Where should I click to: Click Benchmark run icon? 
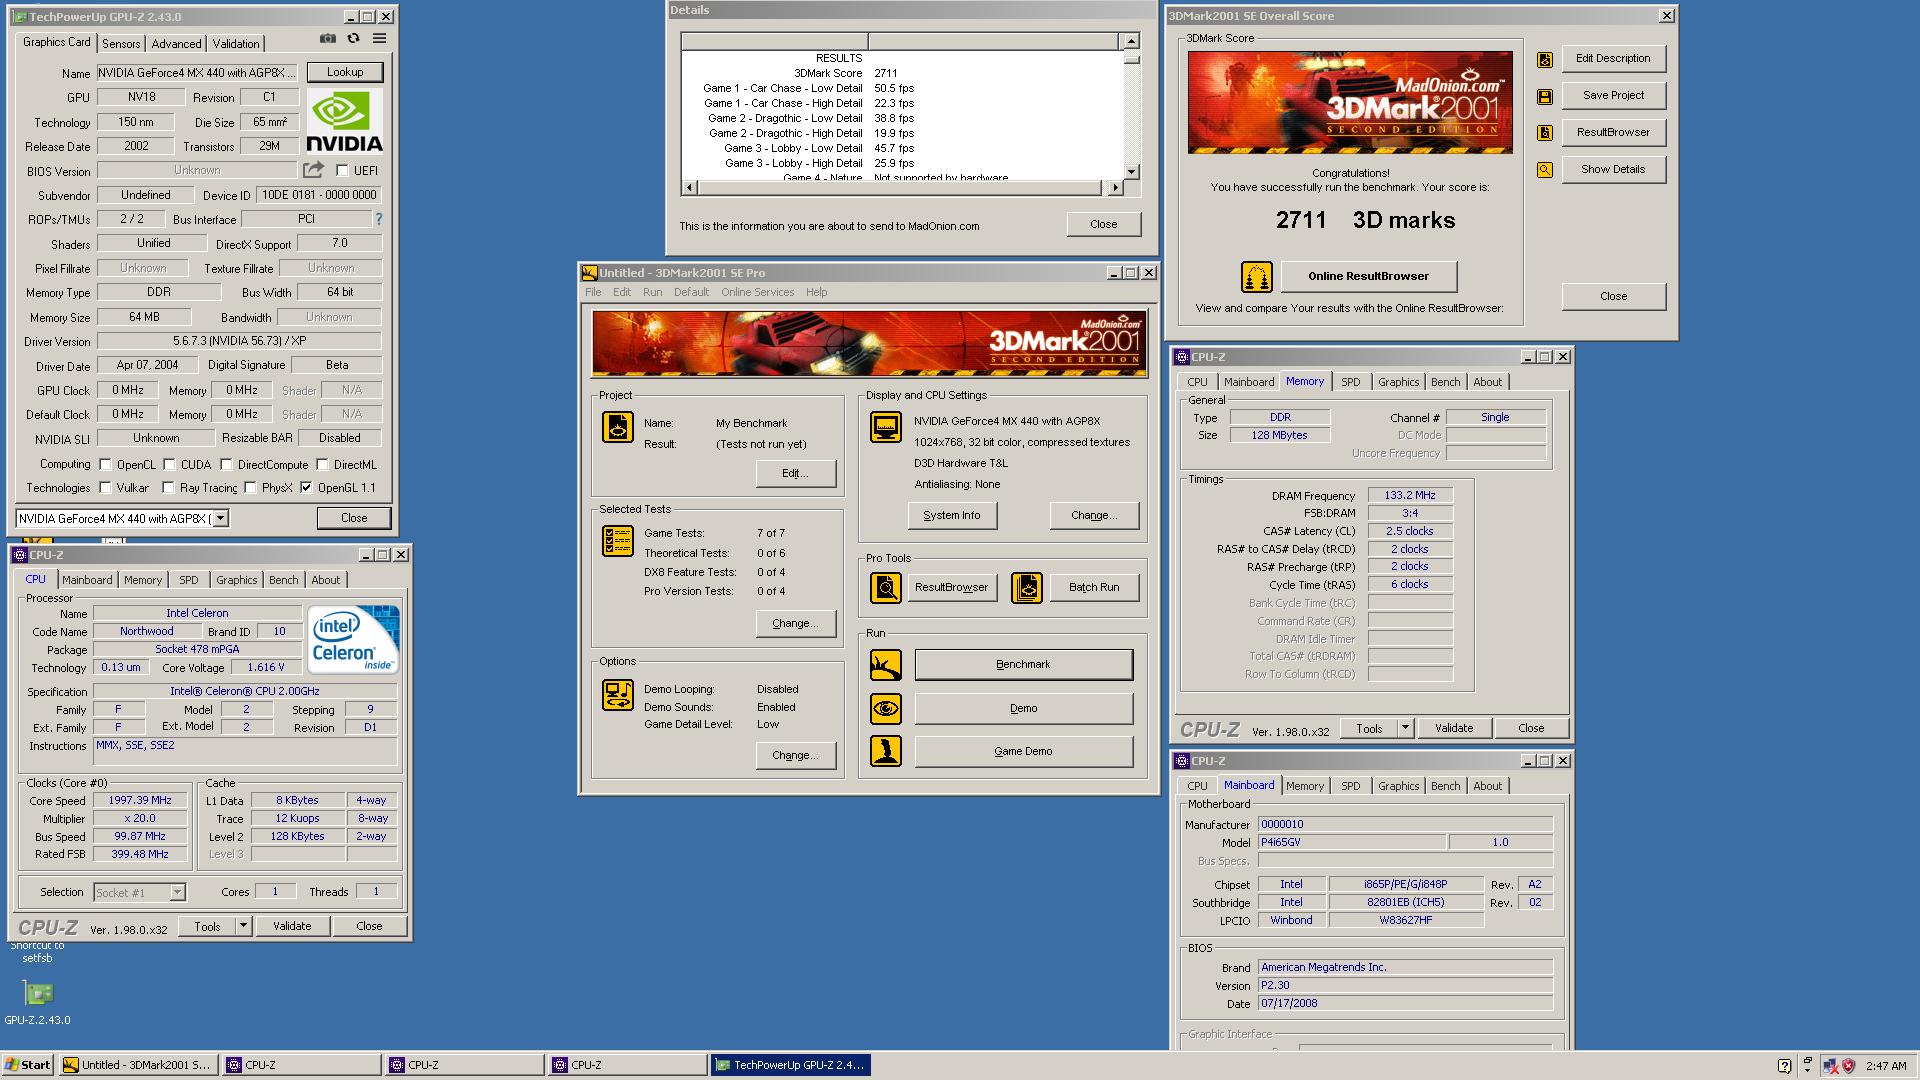point(886,665)
